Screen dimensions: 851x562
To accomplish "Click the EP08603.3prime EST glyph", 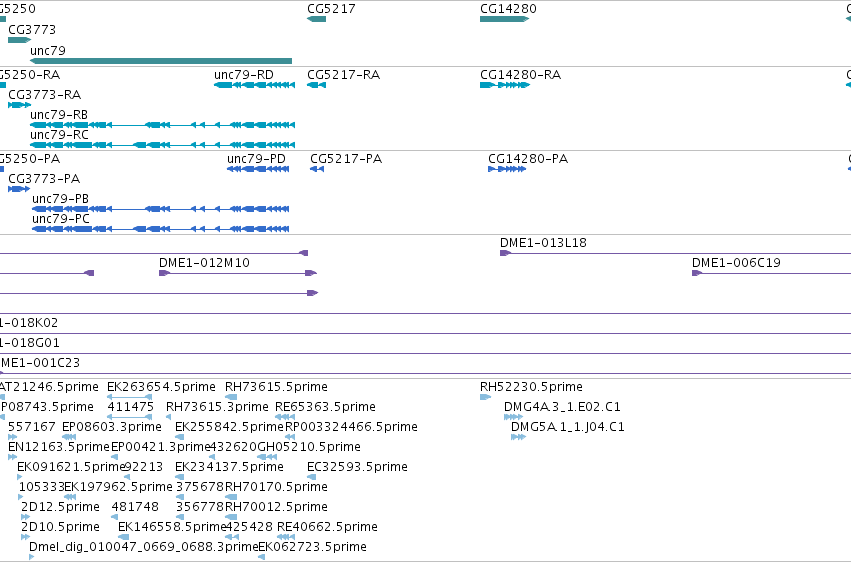I will click(69, 437).
